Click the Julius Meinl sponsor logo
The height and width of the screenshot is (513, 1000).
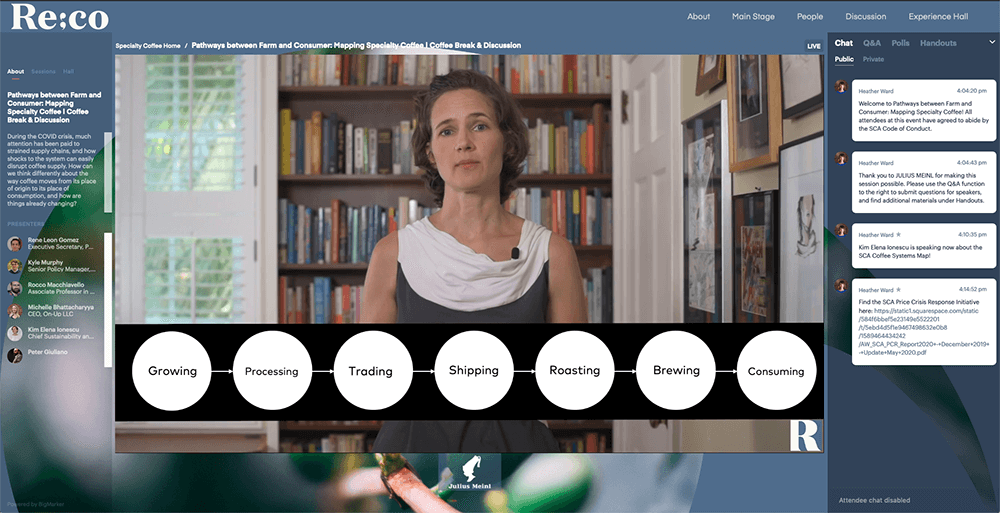pos(469,474)
